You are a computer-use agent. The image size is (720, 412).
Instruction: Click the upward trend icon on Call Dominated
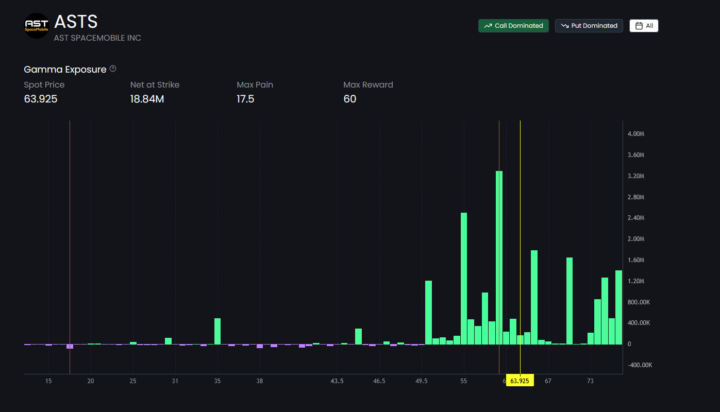(487, 25)
